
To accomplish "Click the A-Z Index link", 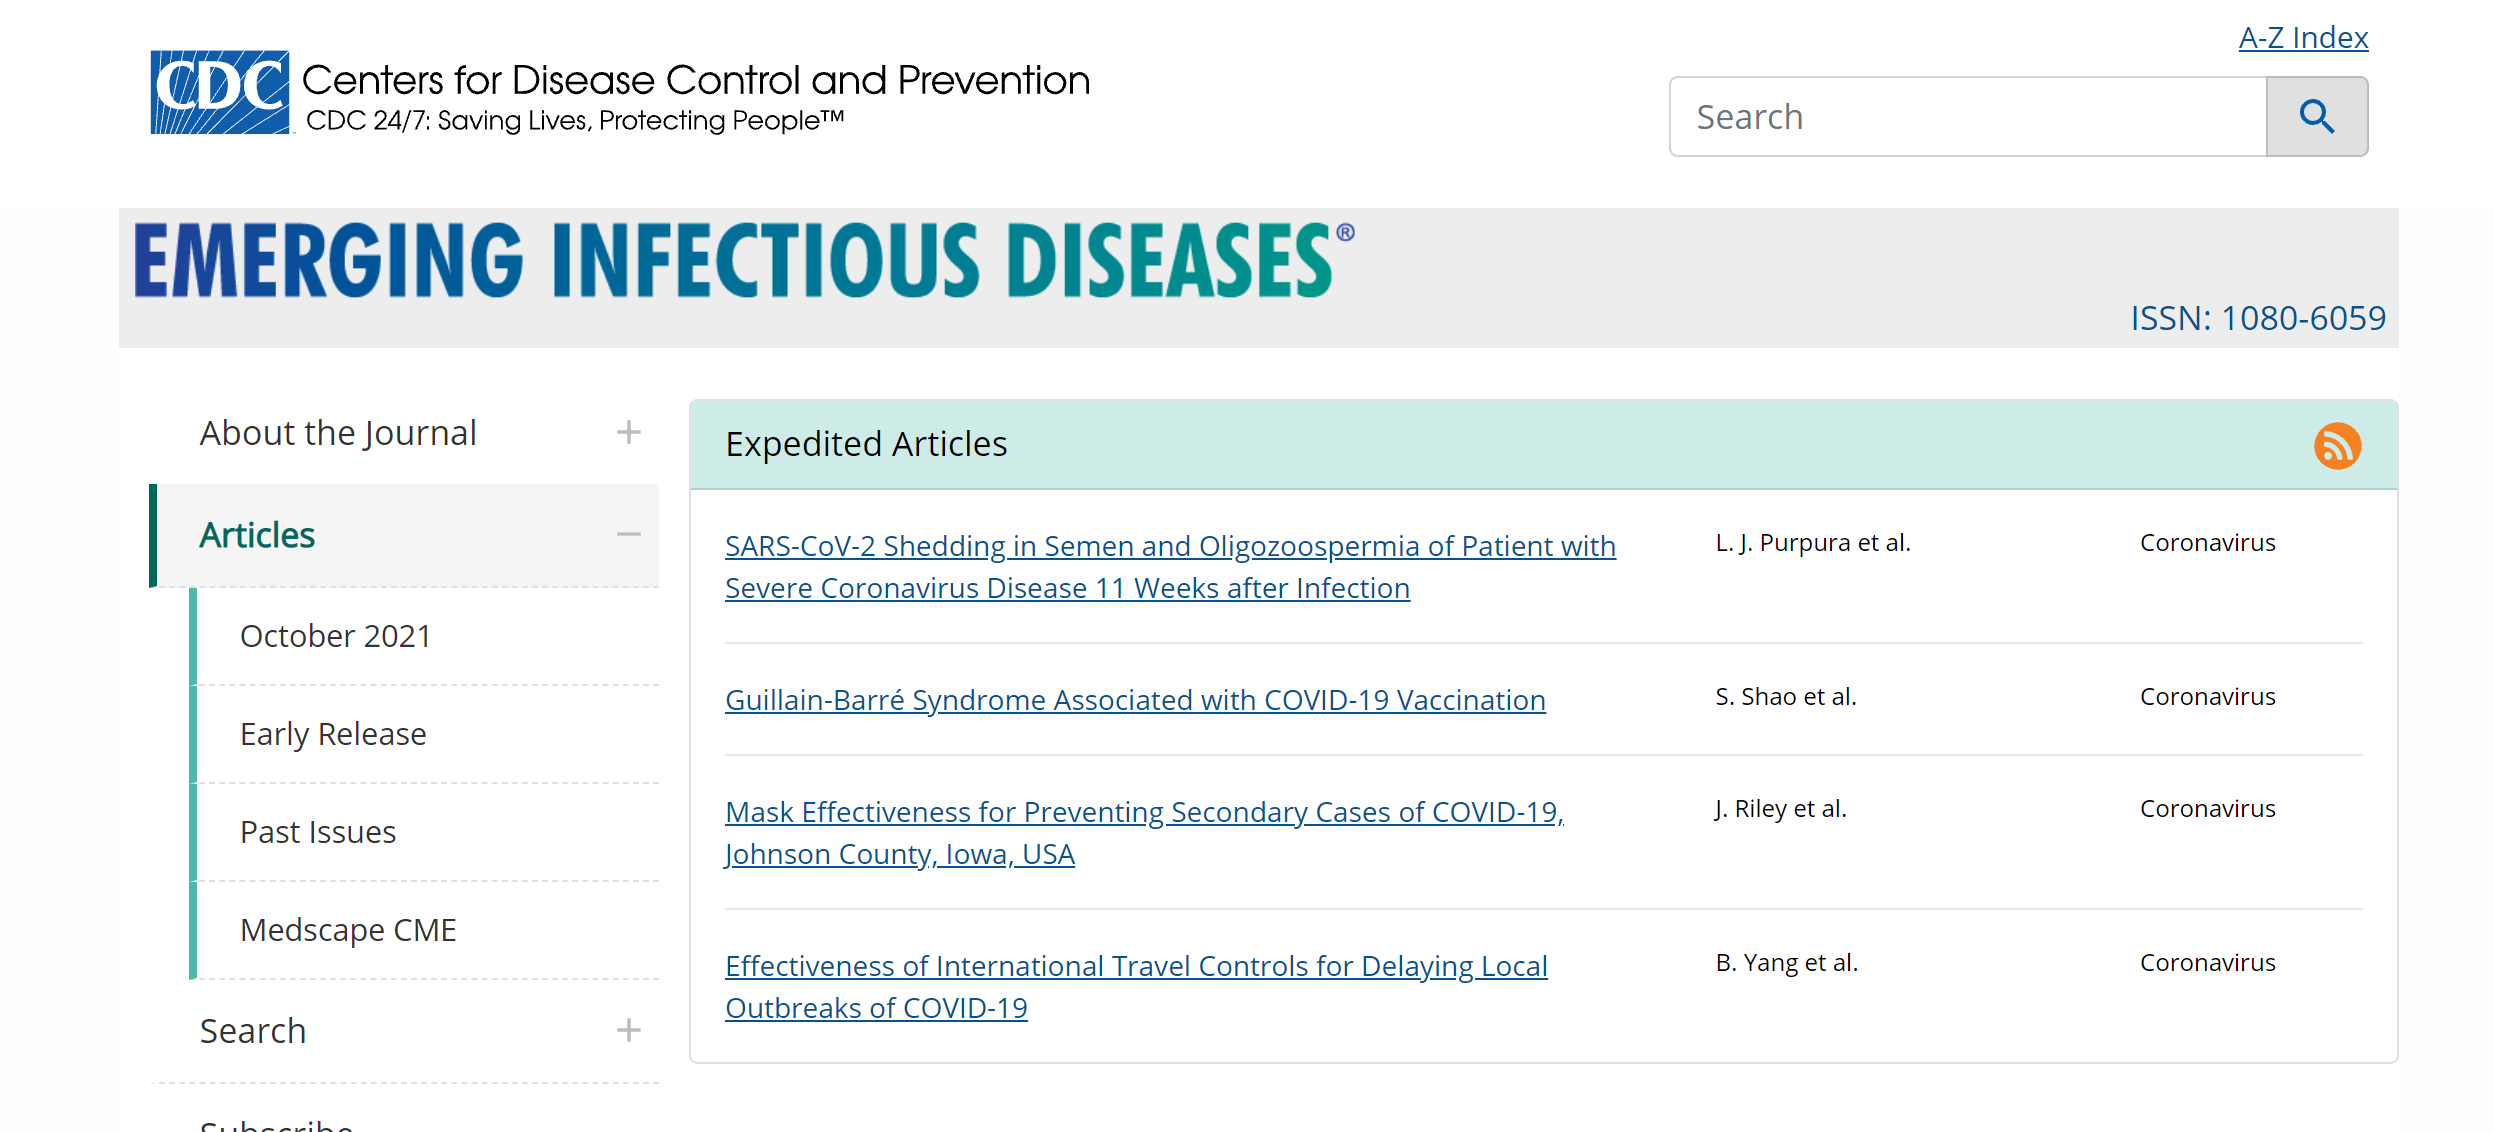I will point(2303,37).
